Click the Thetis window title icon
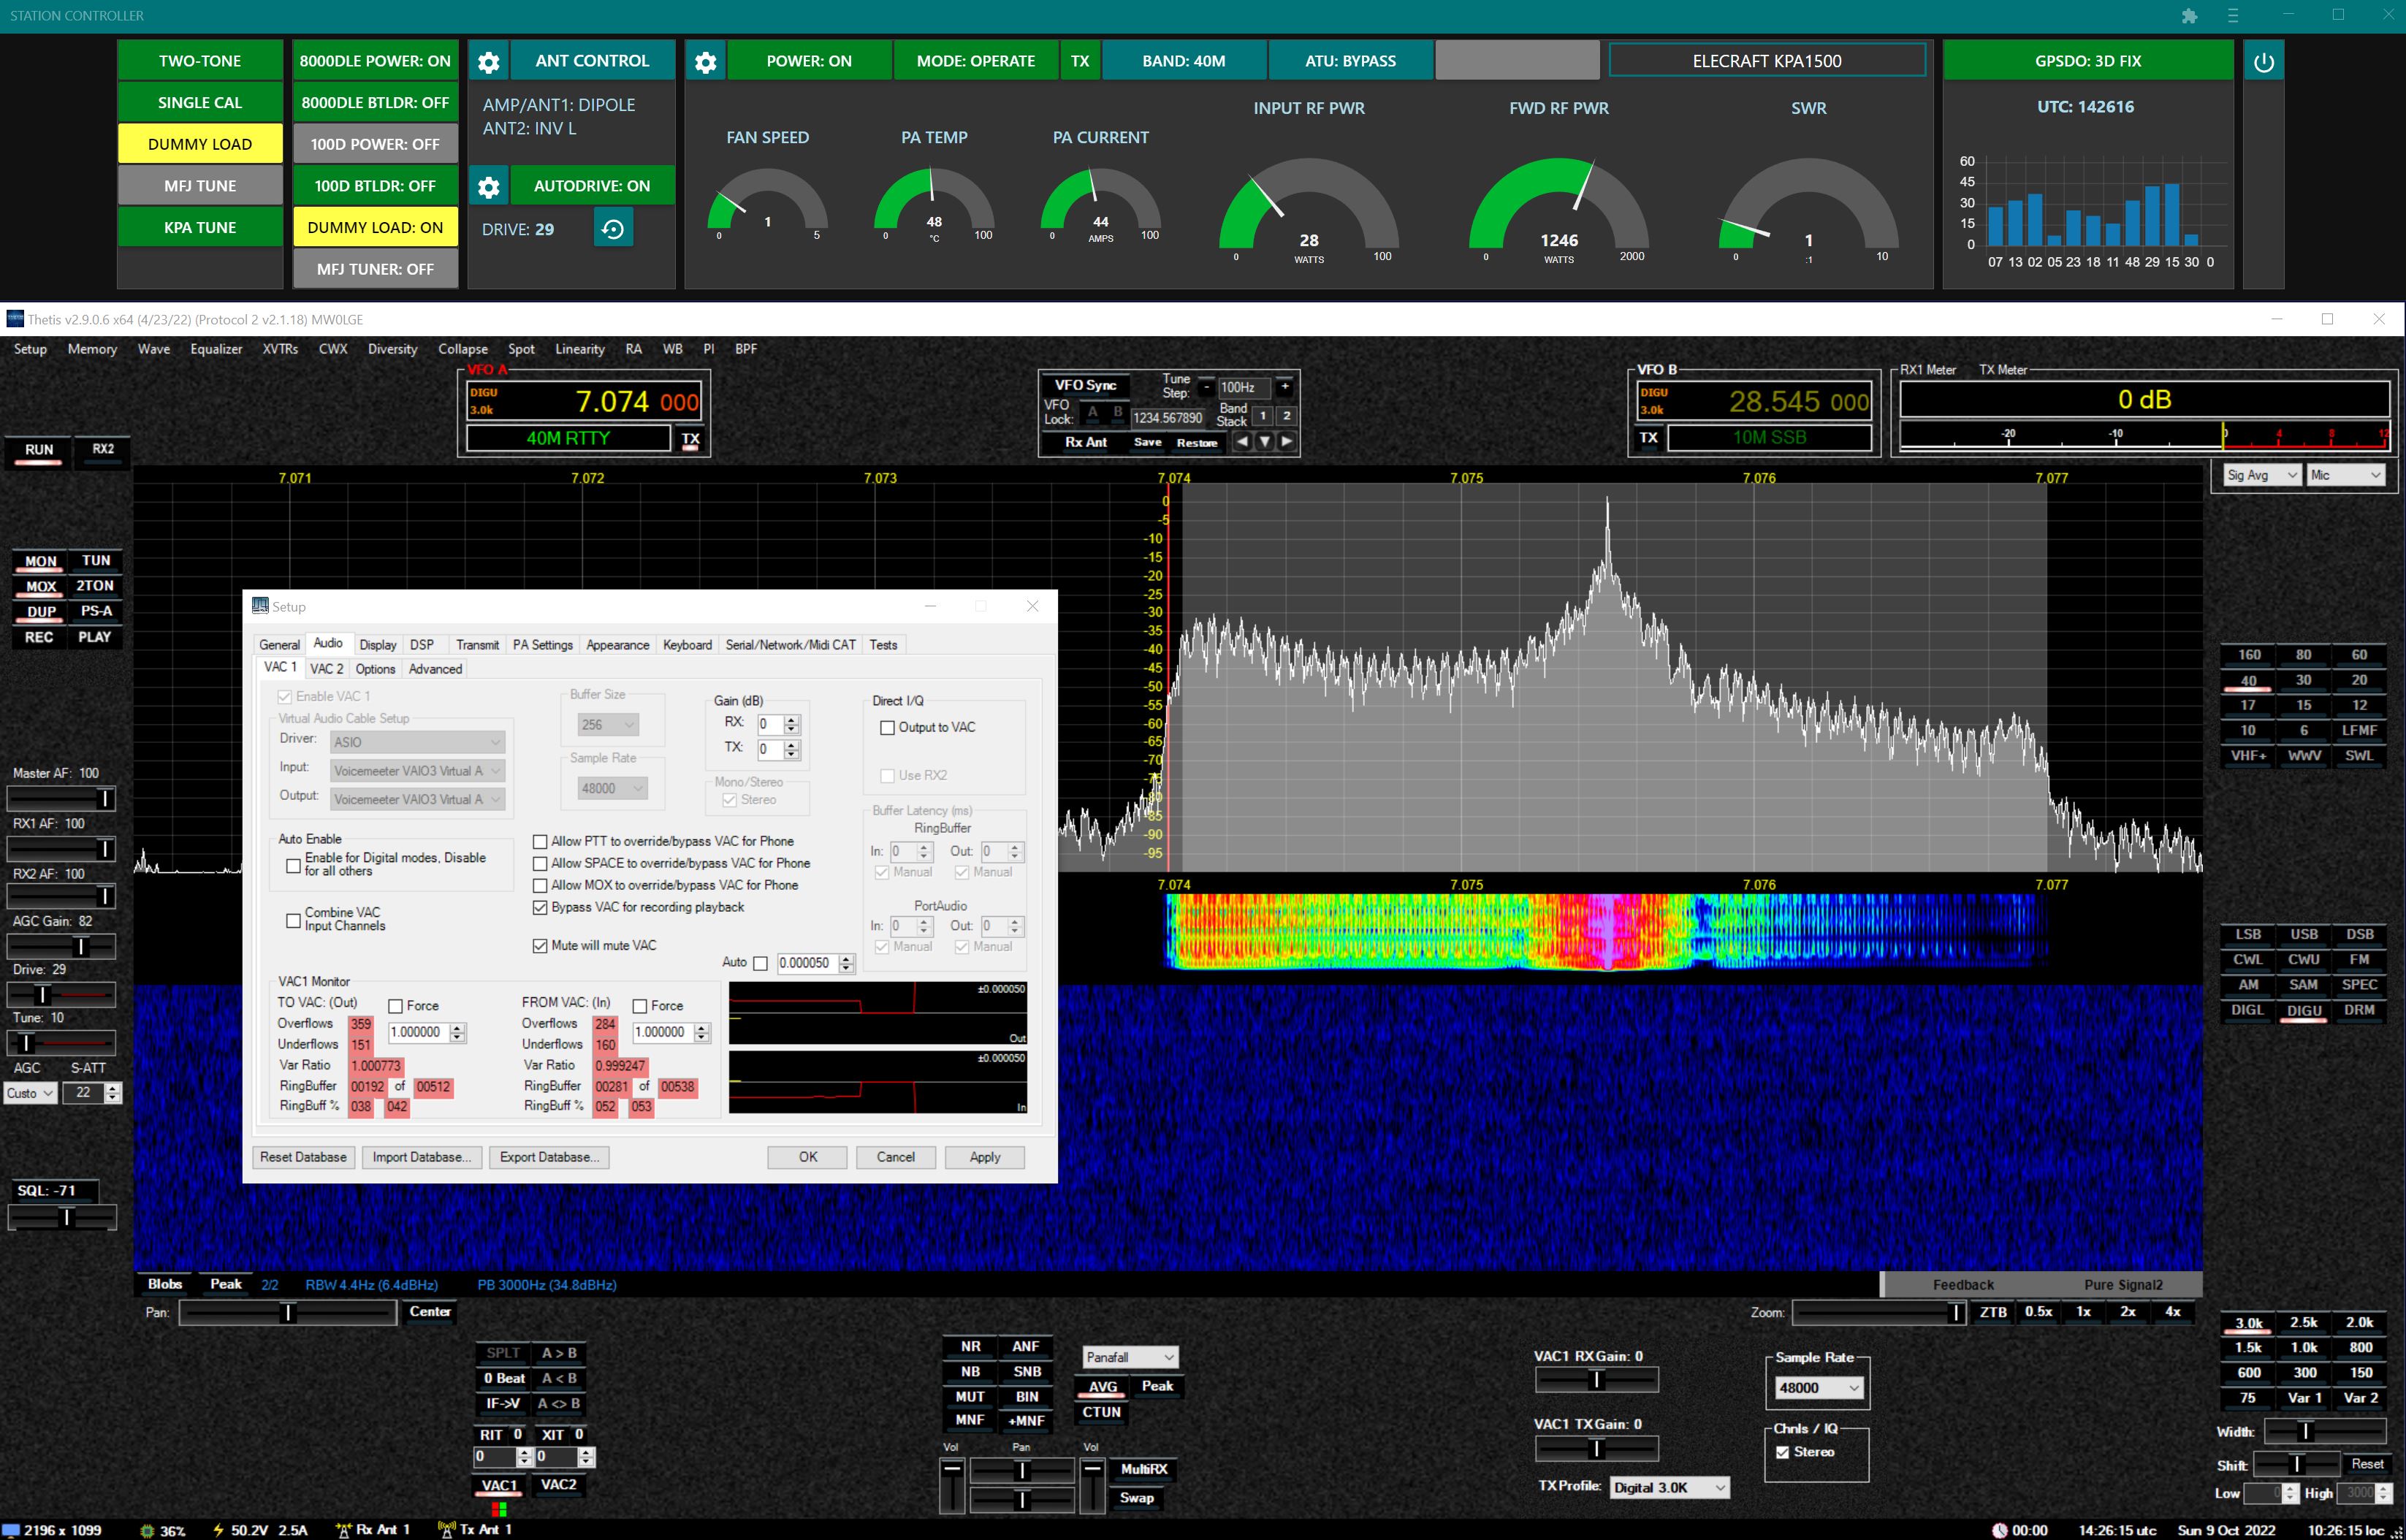 [15, 319]
